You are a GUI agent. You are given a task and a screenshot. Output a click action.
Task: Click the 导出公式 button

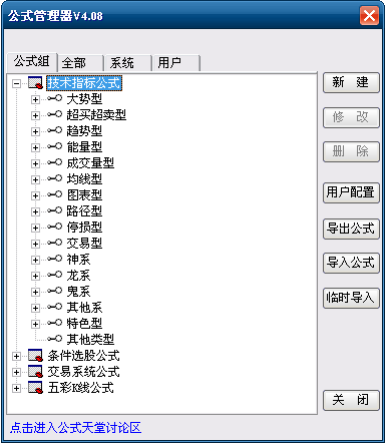click(351, 229)
